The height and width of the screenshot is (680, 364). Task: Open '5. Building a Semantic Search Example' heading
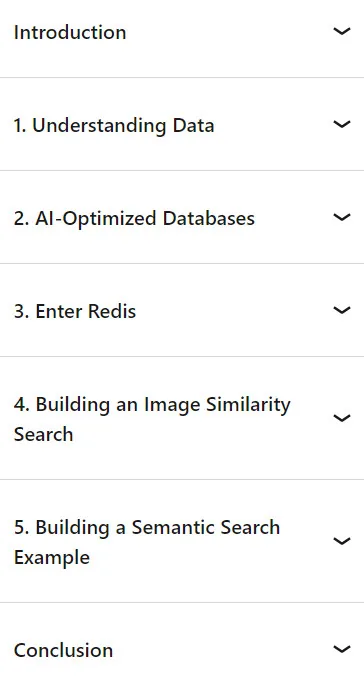(x=147, y=542)
